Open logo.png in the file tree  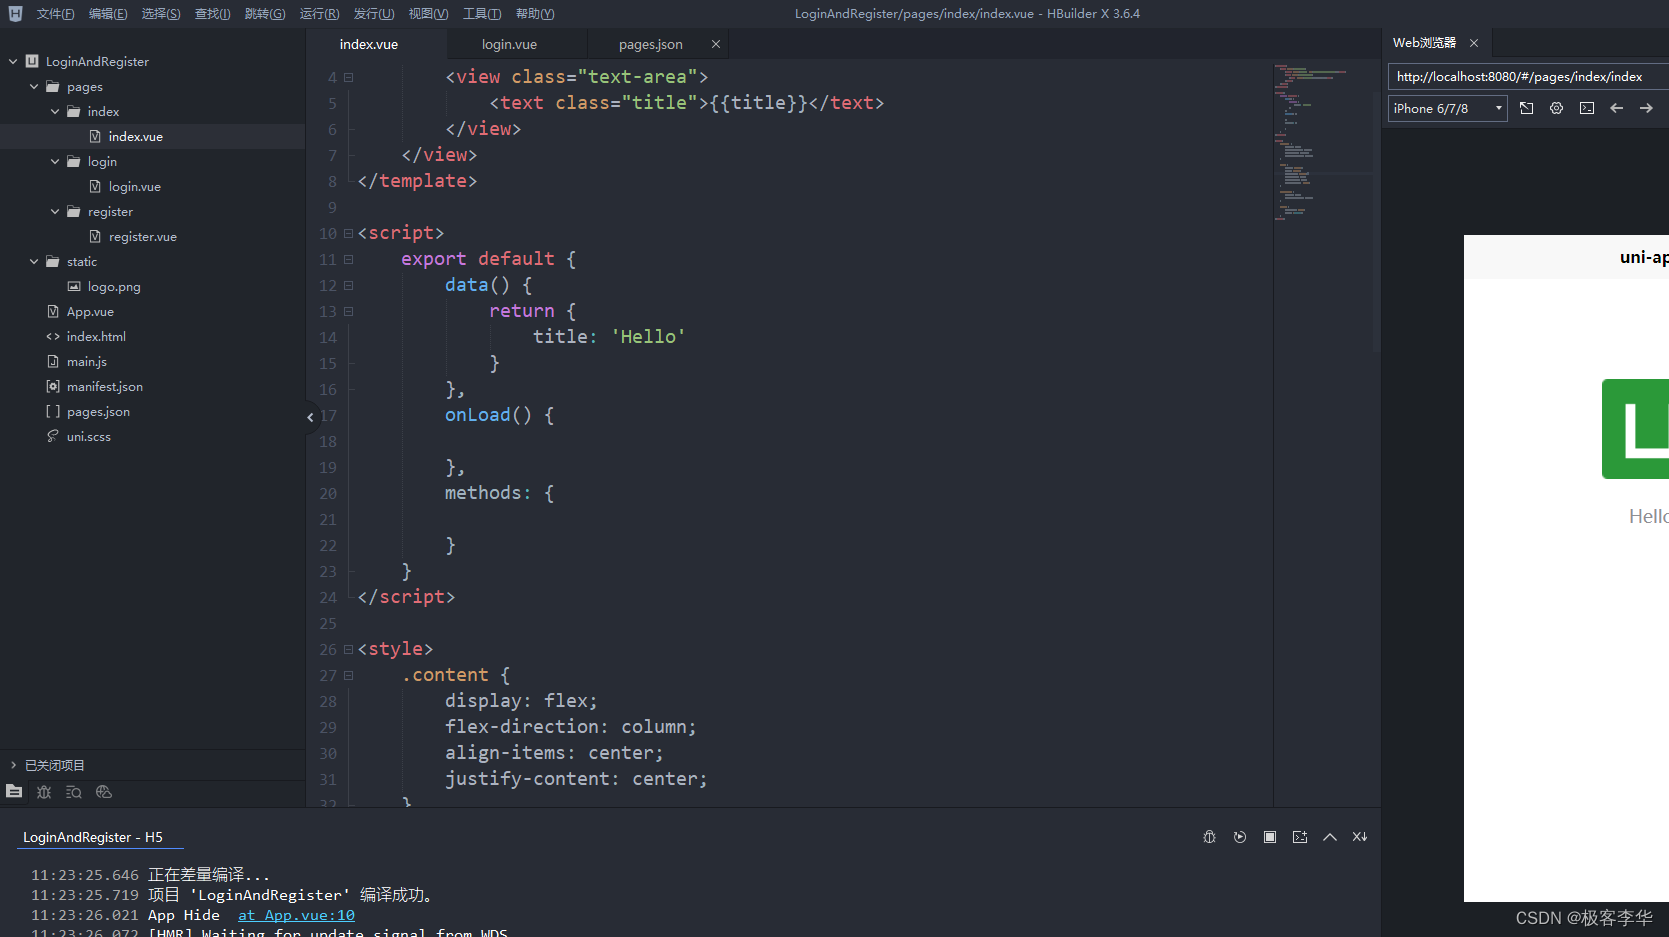tap(113, 286)
